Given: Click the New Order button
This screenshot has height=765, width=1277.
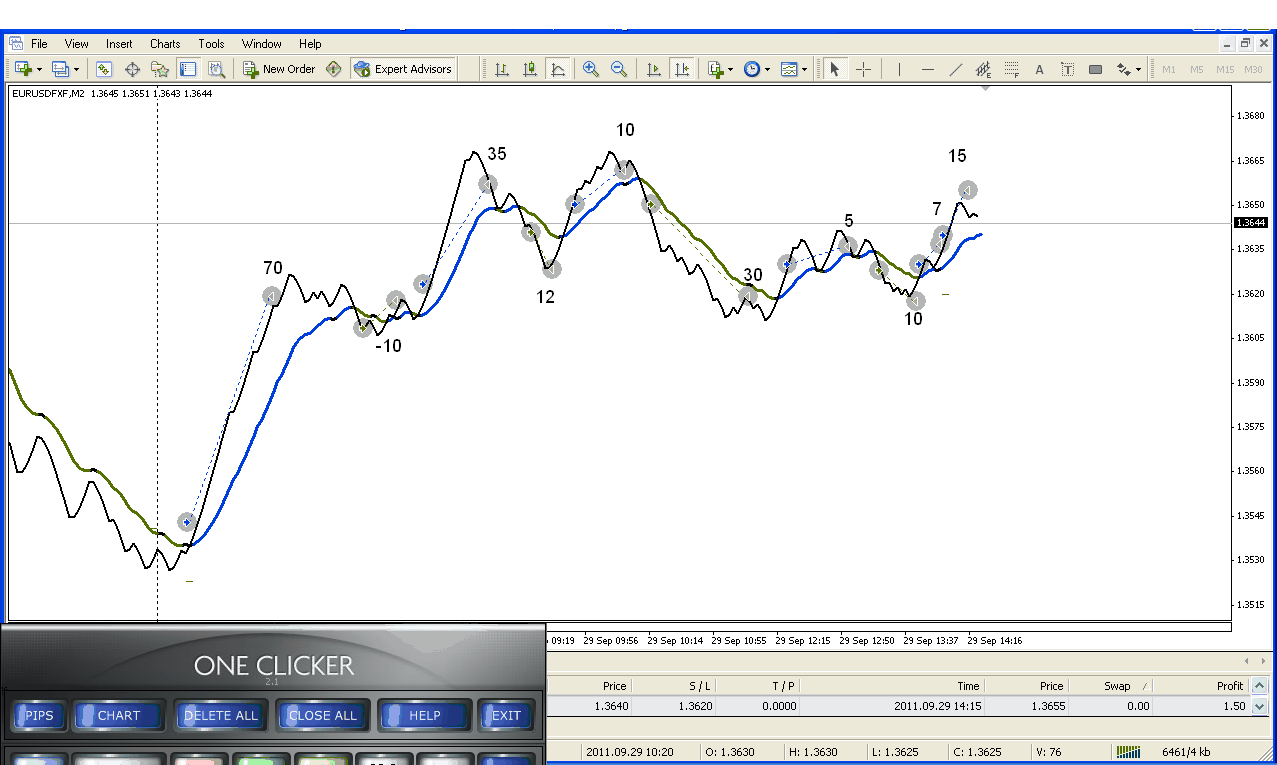Looking at the screenshot, I should click(x=279, y=69).
